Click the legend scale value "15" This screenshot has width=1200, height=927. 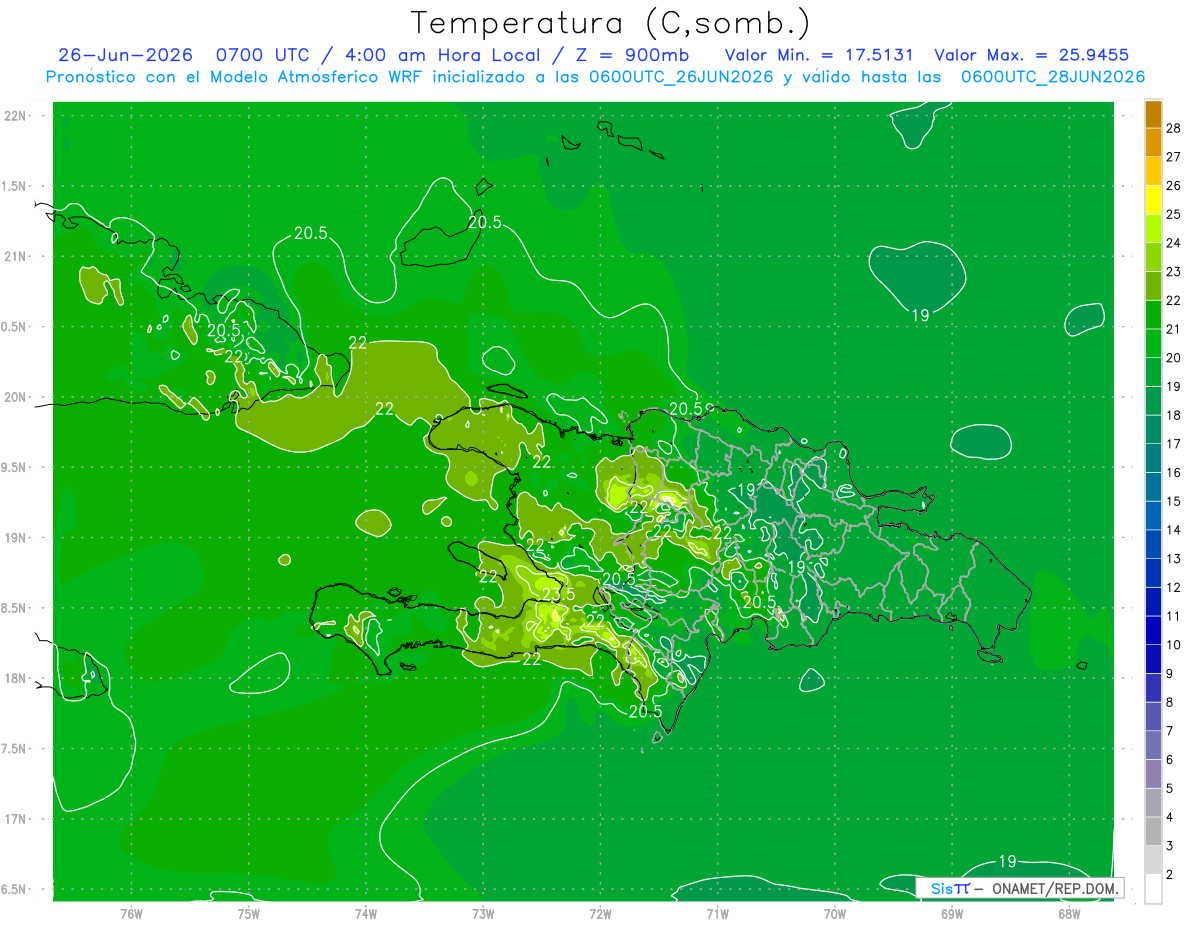[1174, 501]
